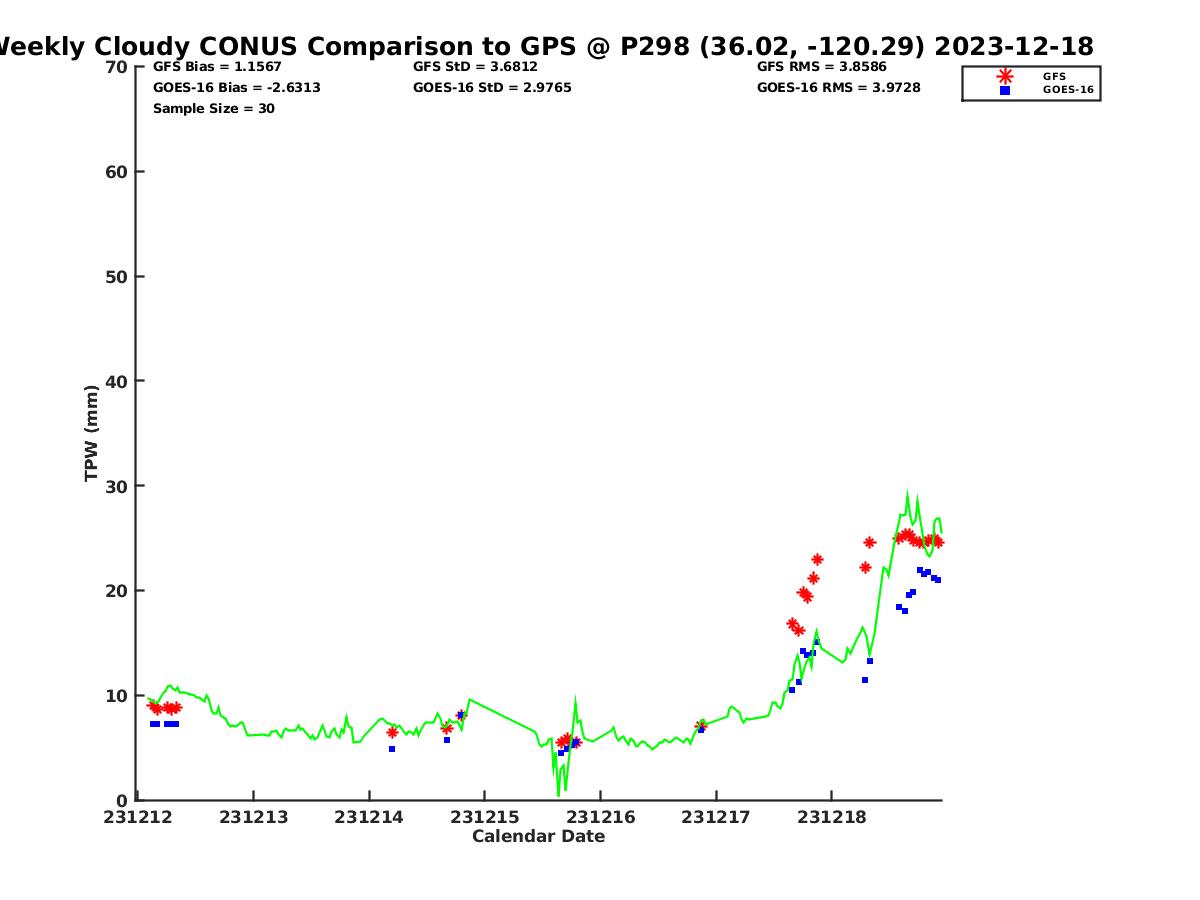
Task: Click the 'GOES-16 Bias = -2.6313' statistic
Action: pyautogui.click(x=236, y=88)
